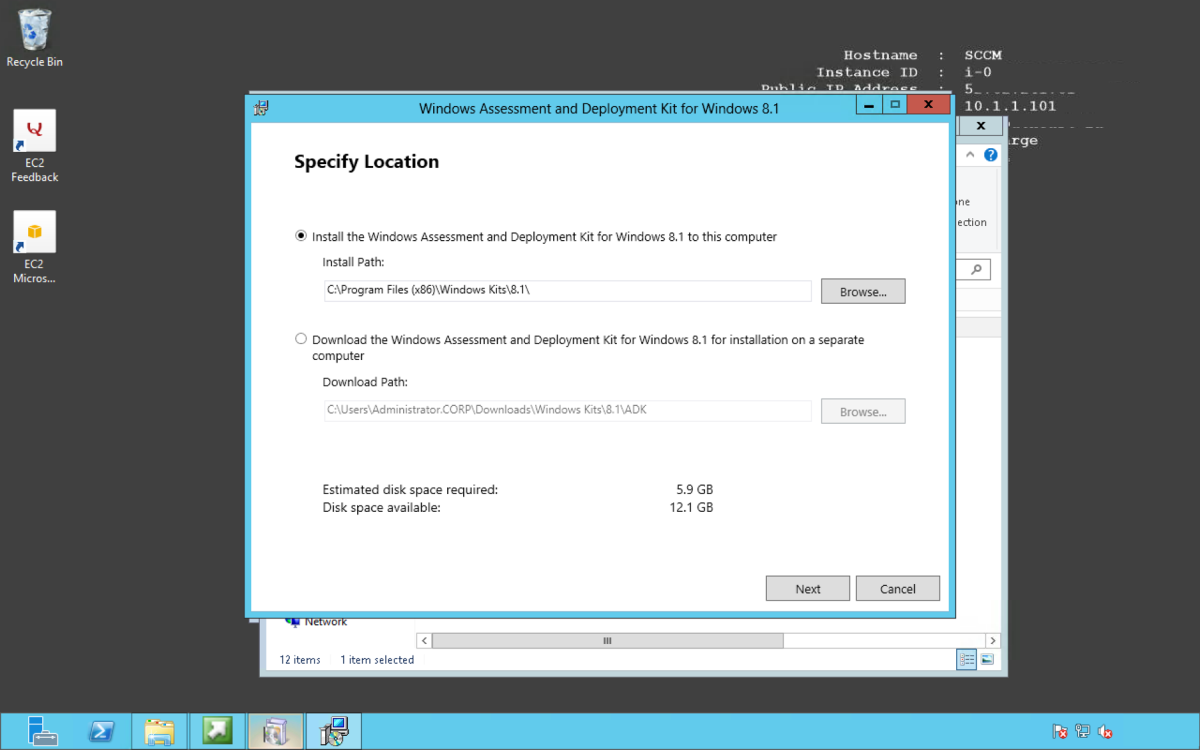
Task: Launch Windows PowerShell from the taskbar
Action: click(x=101, y=731)
